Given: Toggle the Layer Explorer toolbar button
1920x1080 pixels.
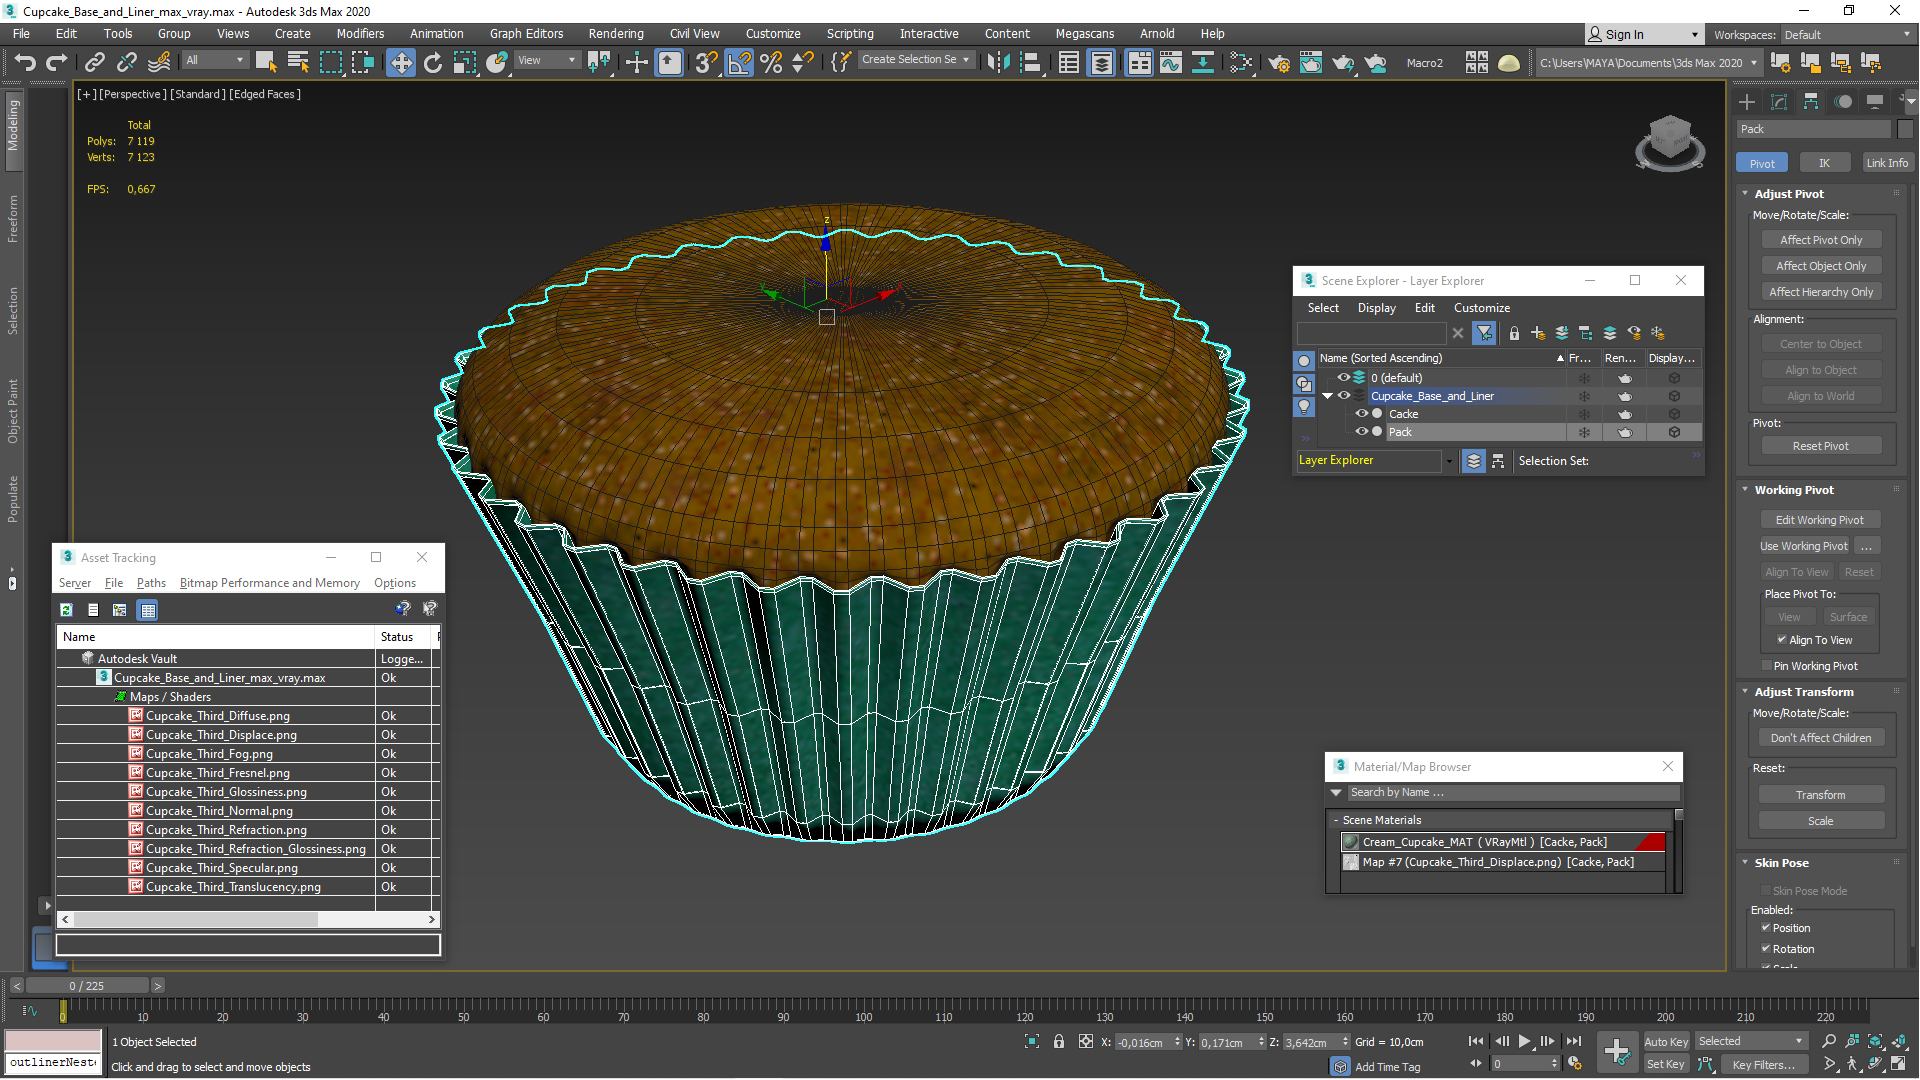Looking at the screenshot, I should pyautogui.click(x=1101, y=63).
